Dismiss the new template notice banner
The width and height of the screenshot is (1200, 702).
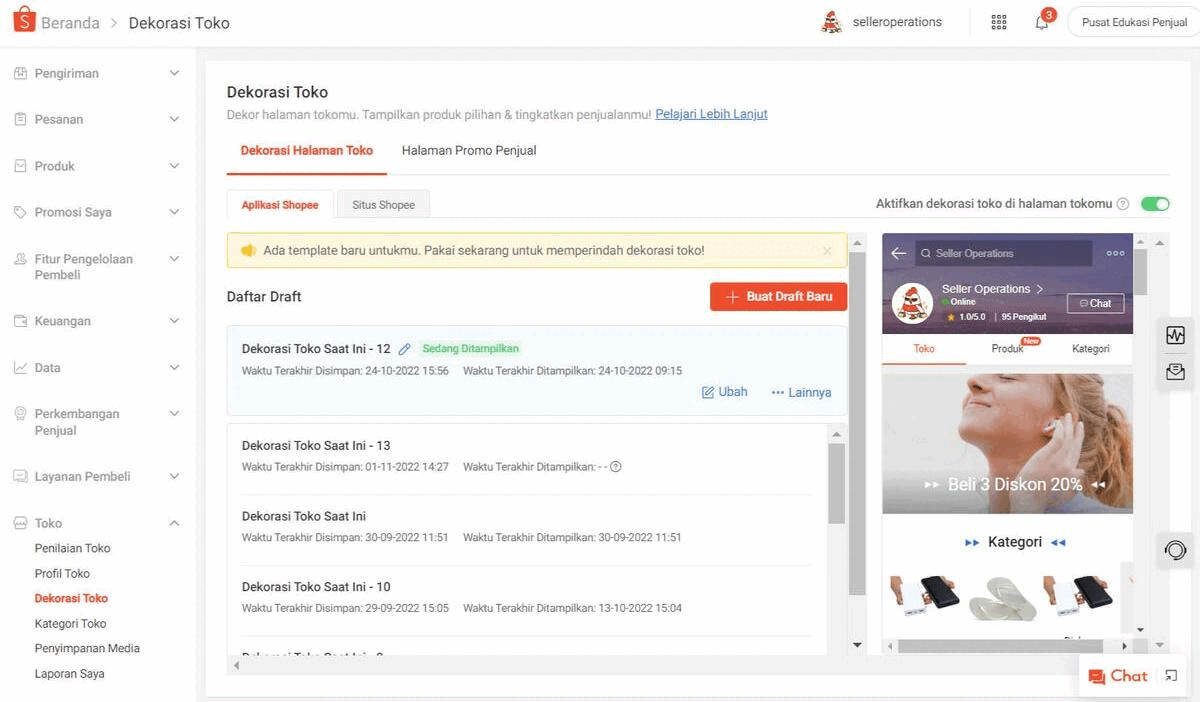(827, 251)
